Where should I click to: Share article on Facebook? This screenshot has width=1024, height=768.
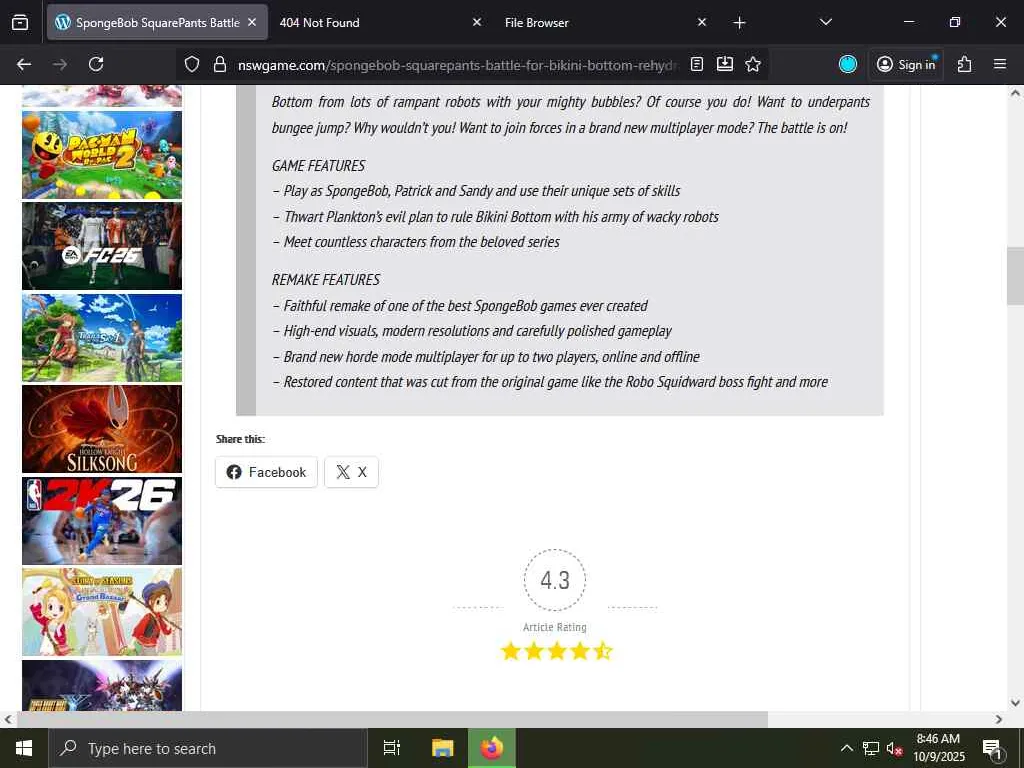pyautogui.click(x=266, y=472)
